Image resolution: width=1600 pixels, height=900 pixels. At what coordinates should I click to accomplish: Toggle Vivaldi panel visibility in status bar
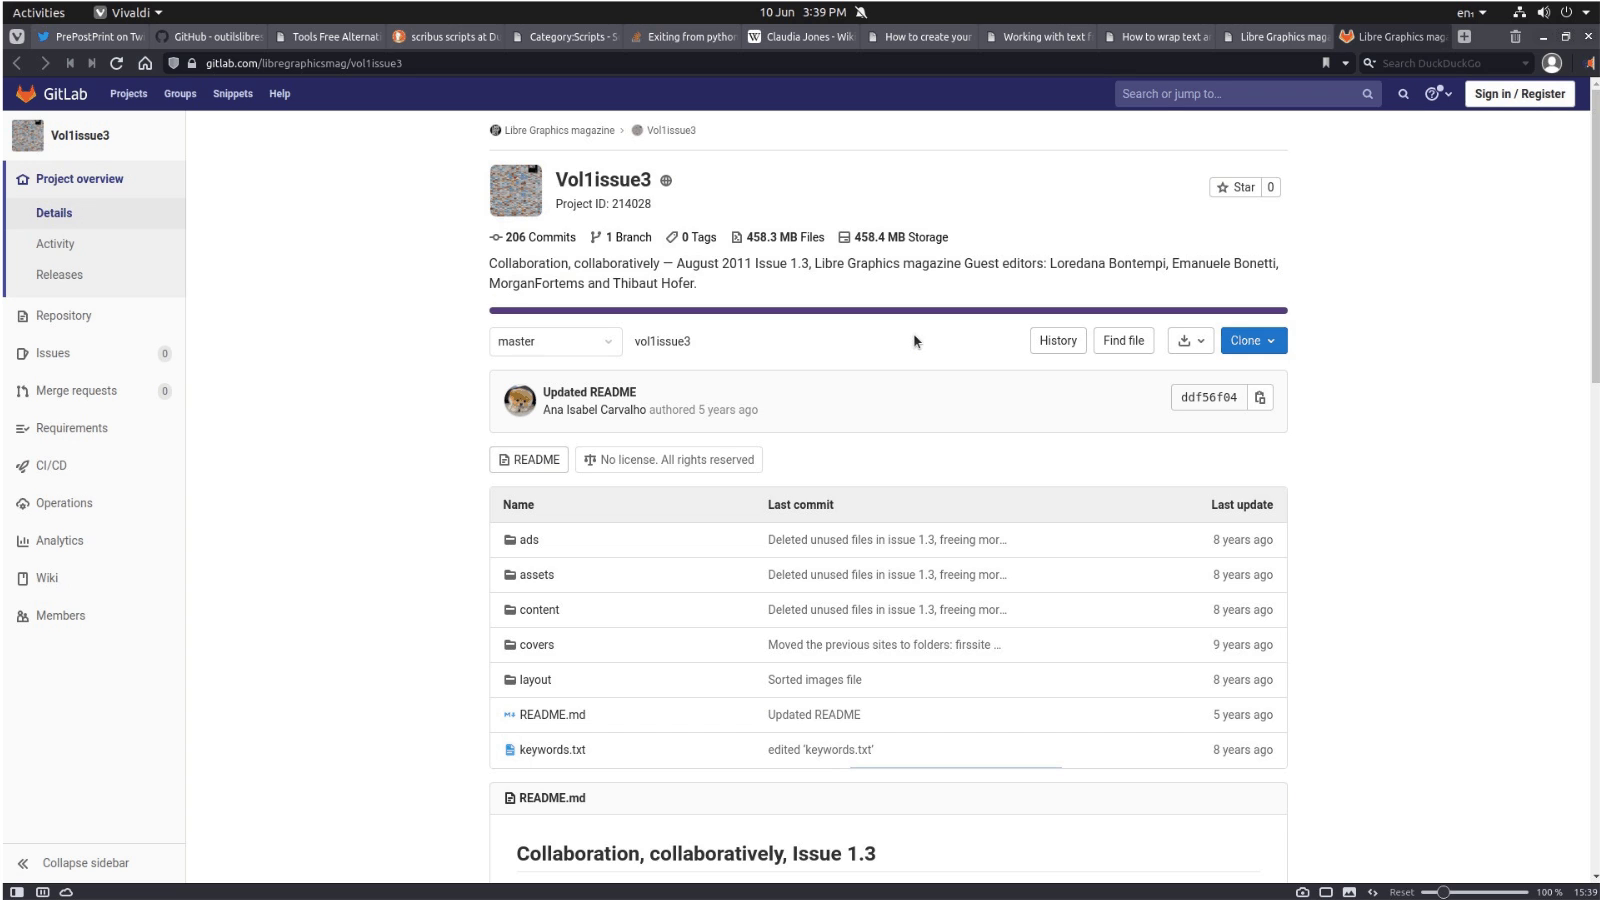click(x=17, y=892)
